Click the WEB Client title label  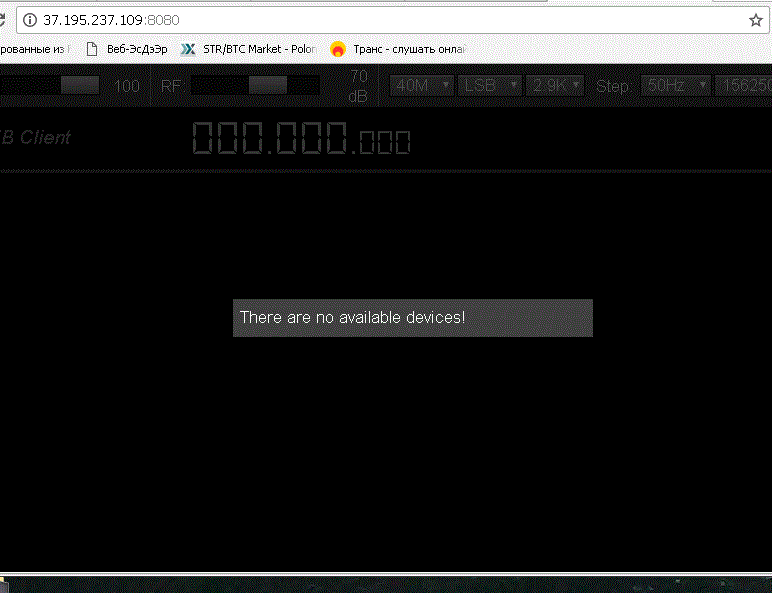(35, 138)
